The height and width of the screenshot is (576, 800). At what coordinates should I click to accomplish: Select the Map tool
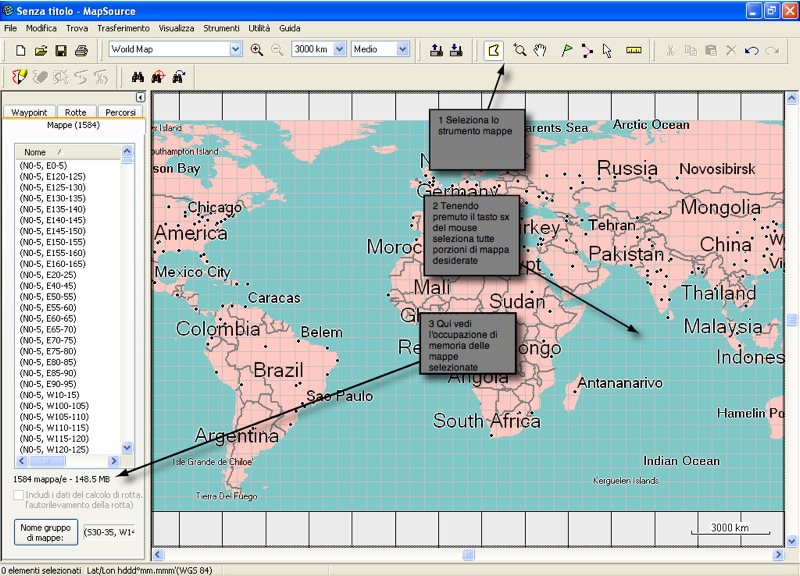[x=493, y=50]
